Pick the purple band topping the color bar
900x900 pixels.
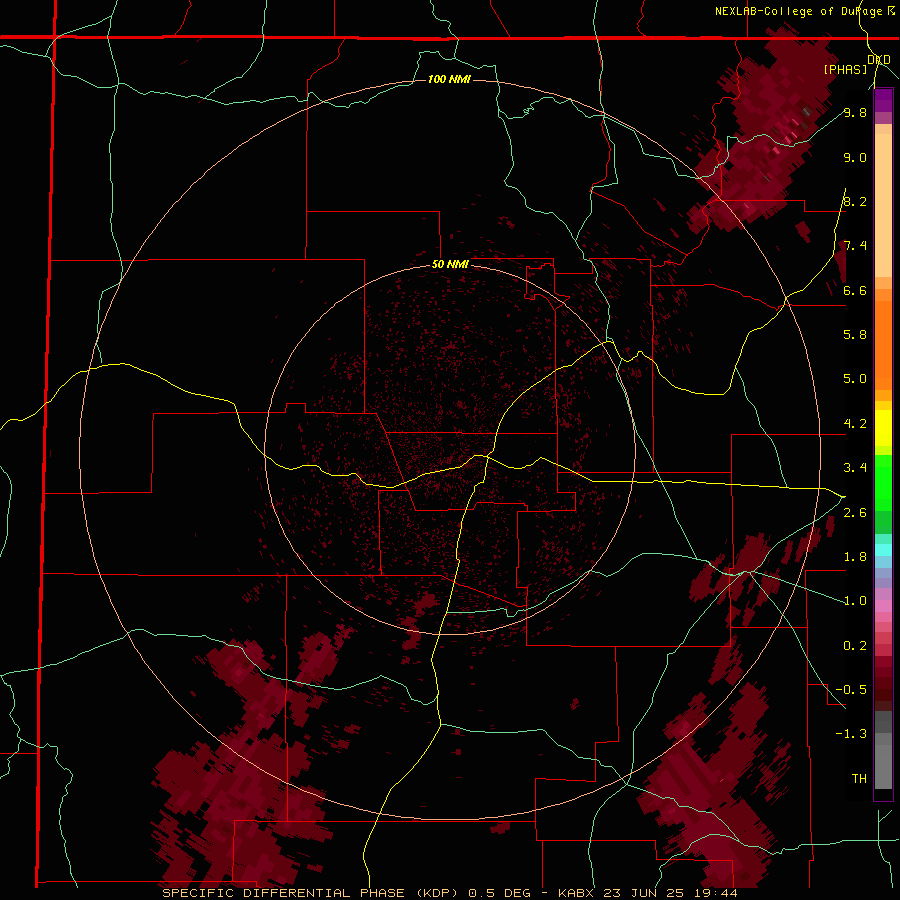pos(883,100)
